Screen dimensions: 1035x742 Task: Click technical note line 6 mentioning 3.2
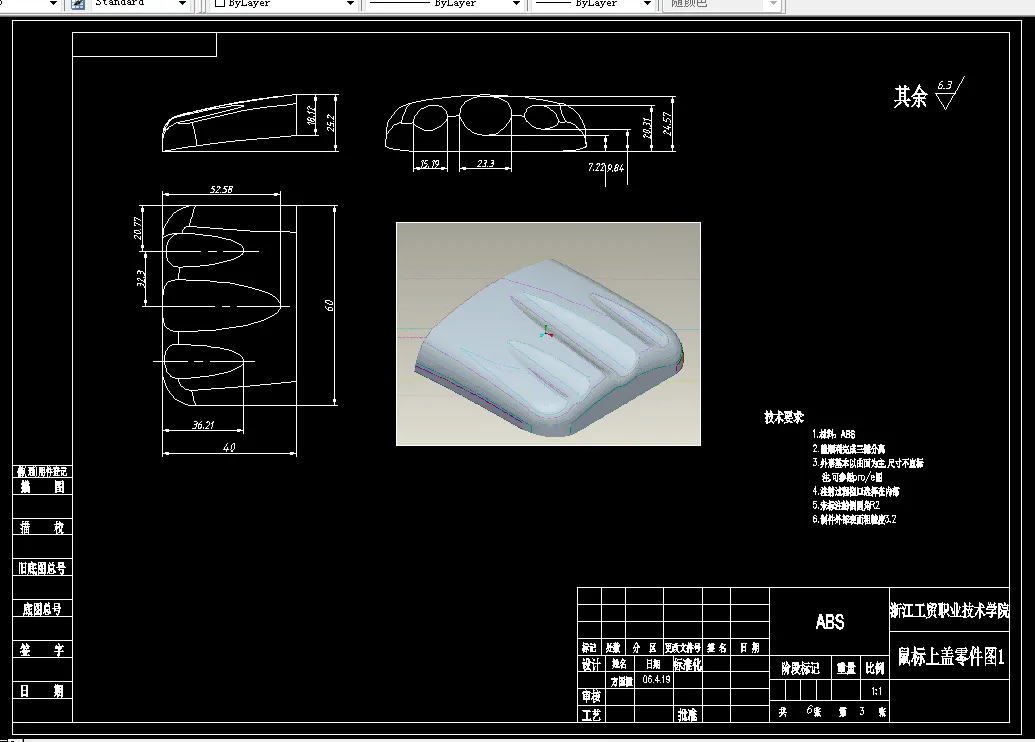click(x=854, y=520)
